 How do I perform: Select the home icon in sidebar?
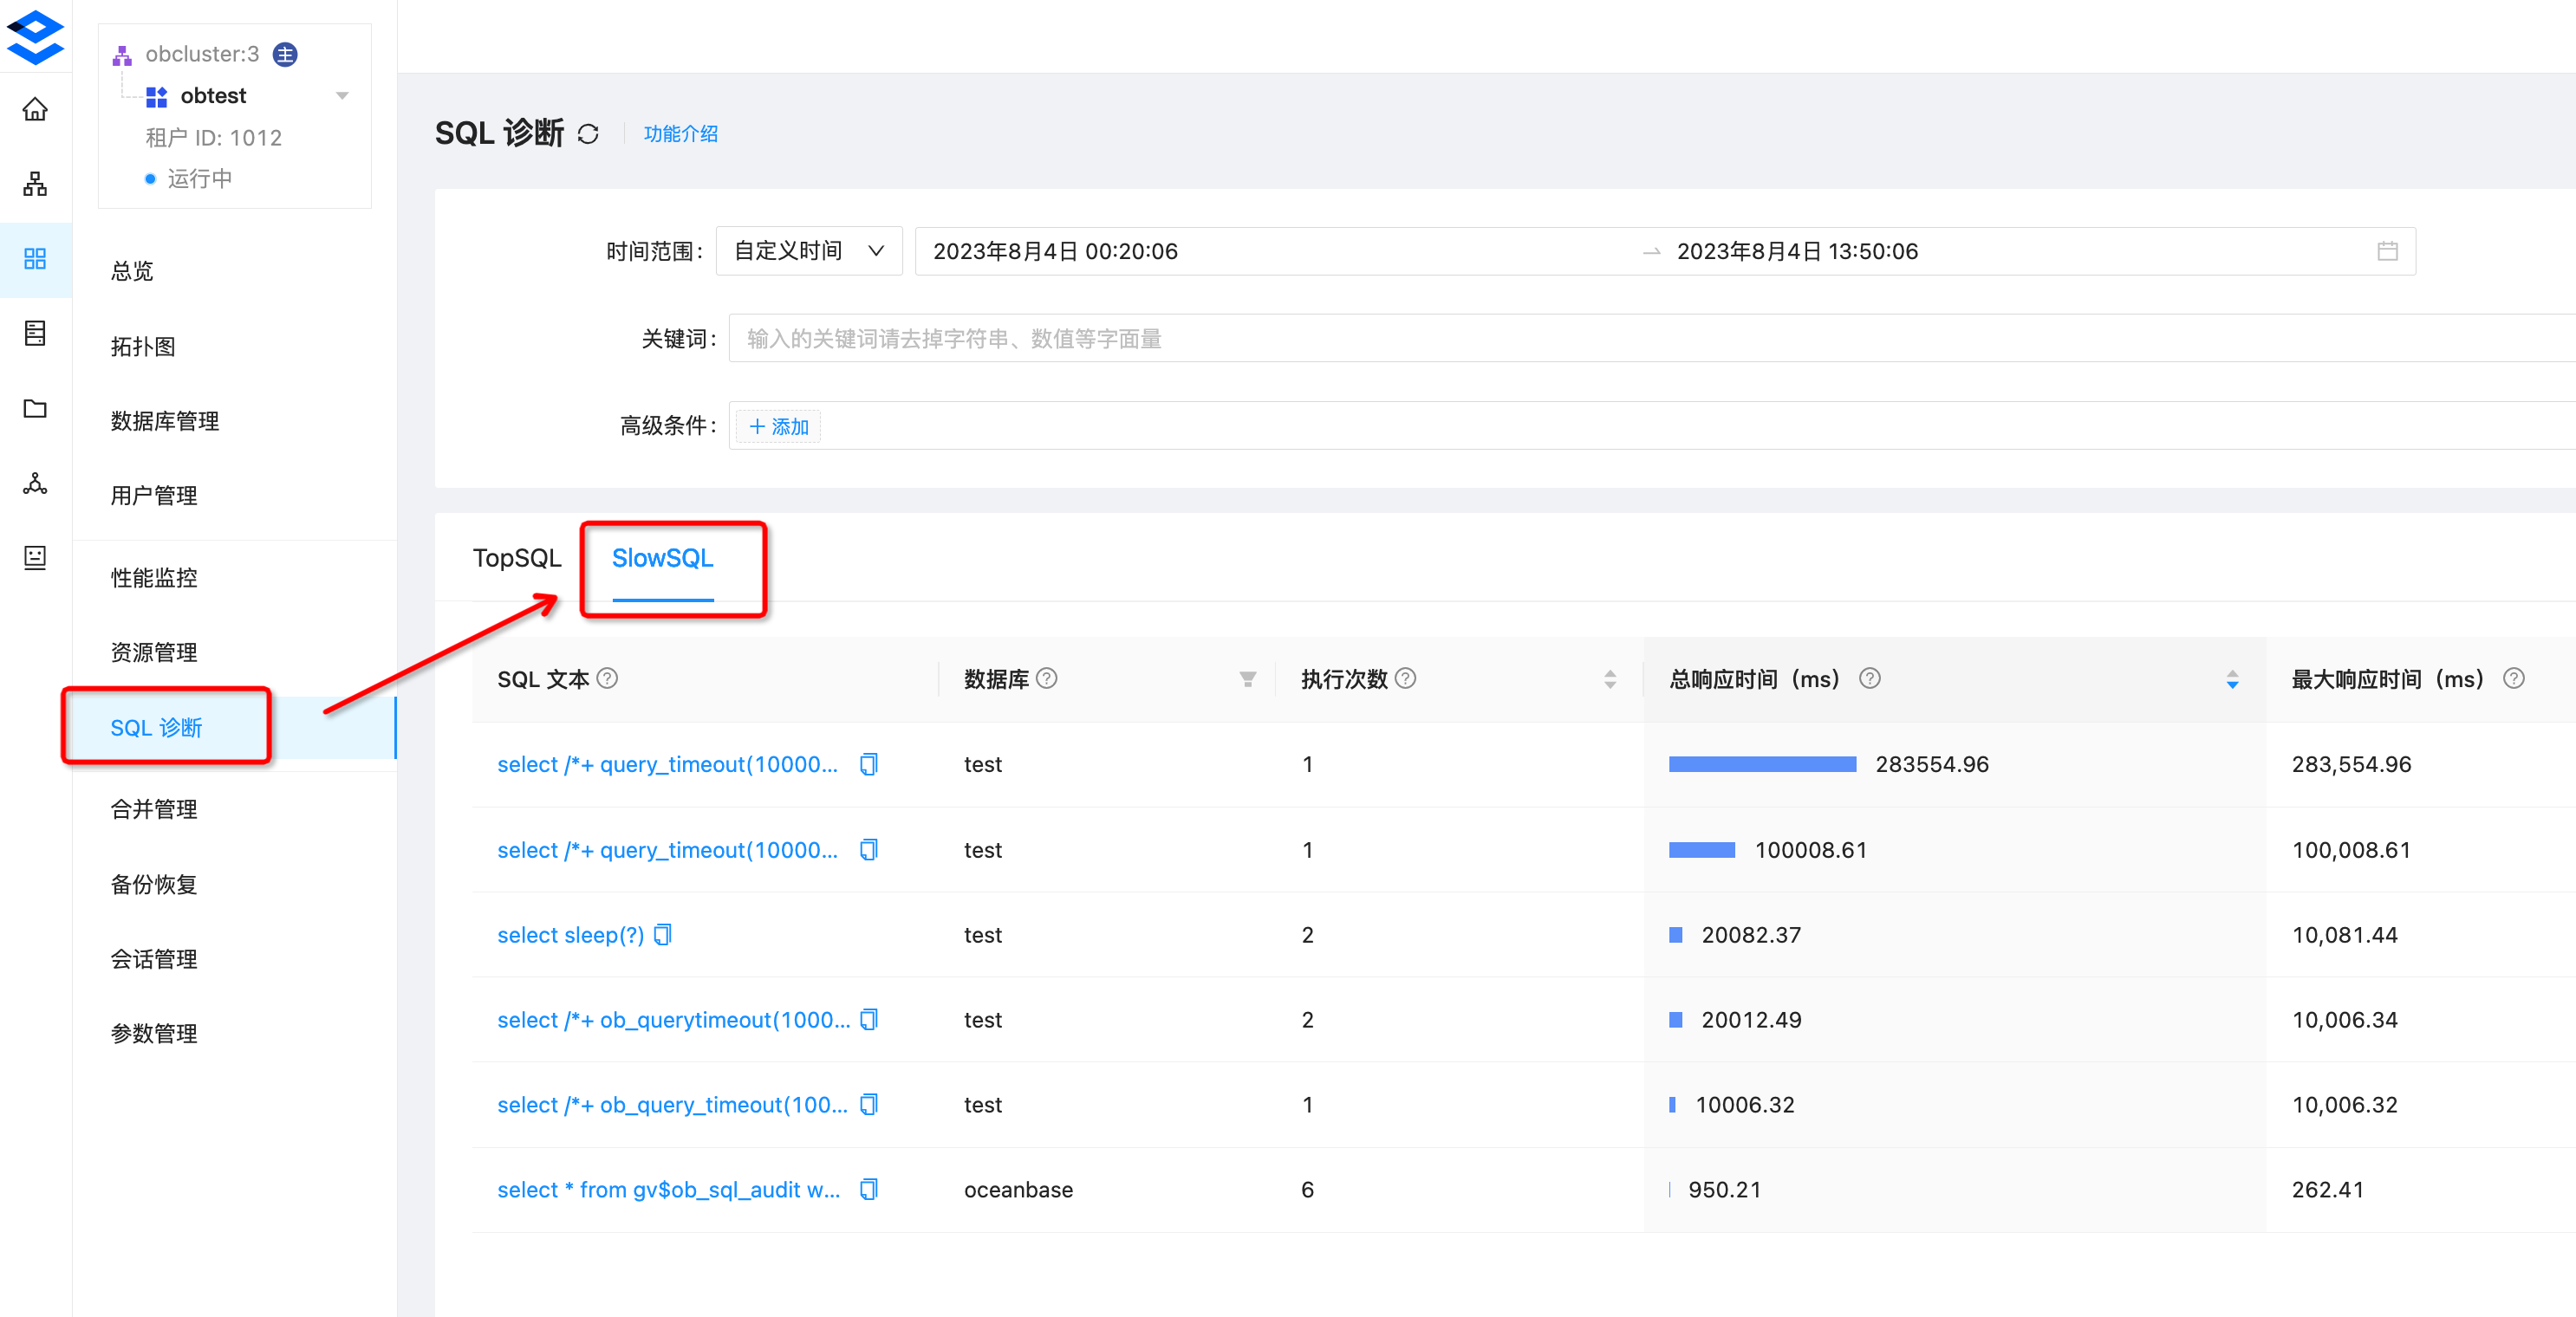pos(35,110)
